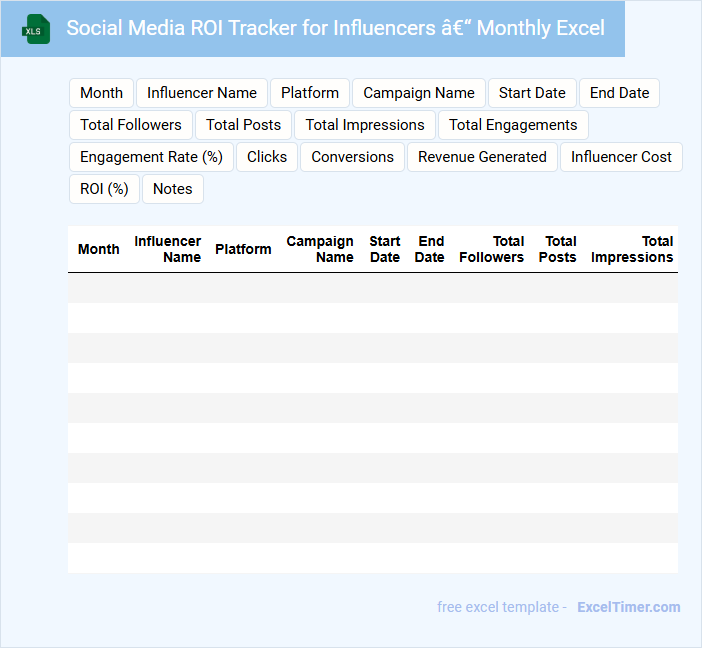Image resolution: width=702 pixels, height=648 pixels.
Task: Choose the Platform tag
Action: click(x=310, y=93)
